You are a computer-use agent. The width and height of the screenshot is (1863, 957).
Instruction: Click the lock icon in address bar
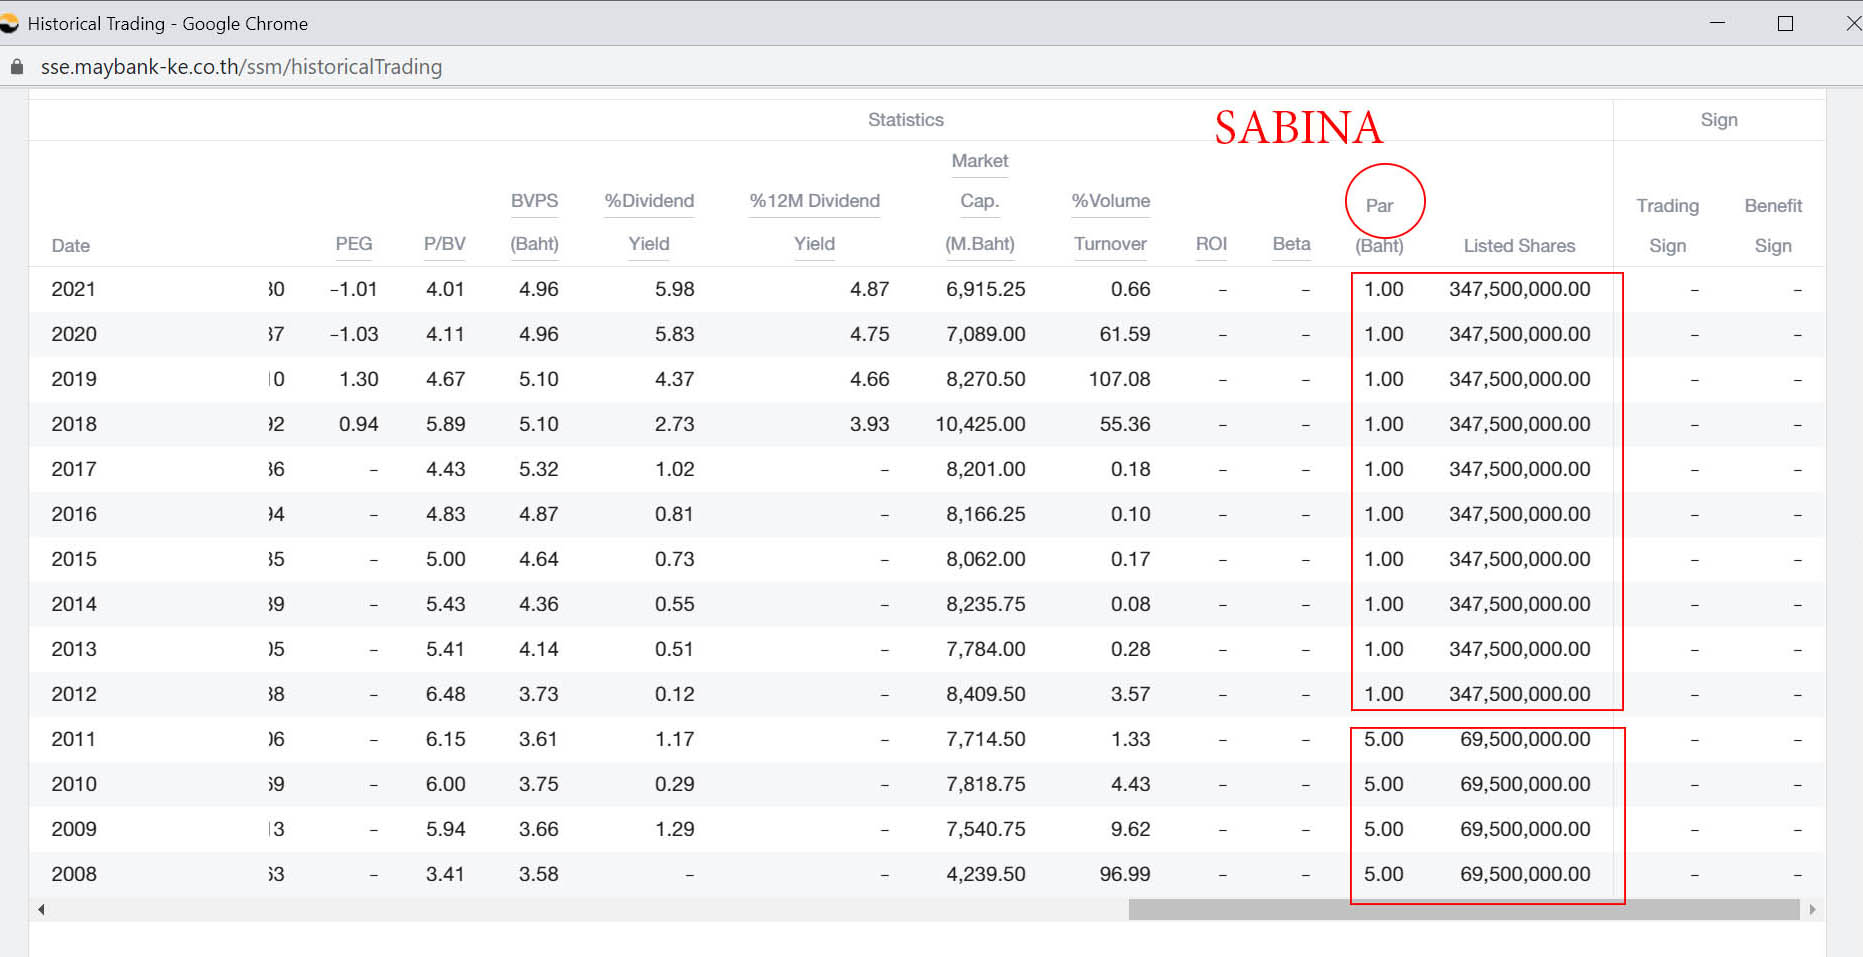(17, 67)
